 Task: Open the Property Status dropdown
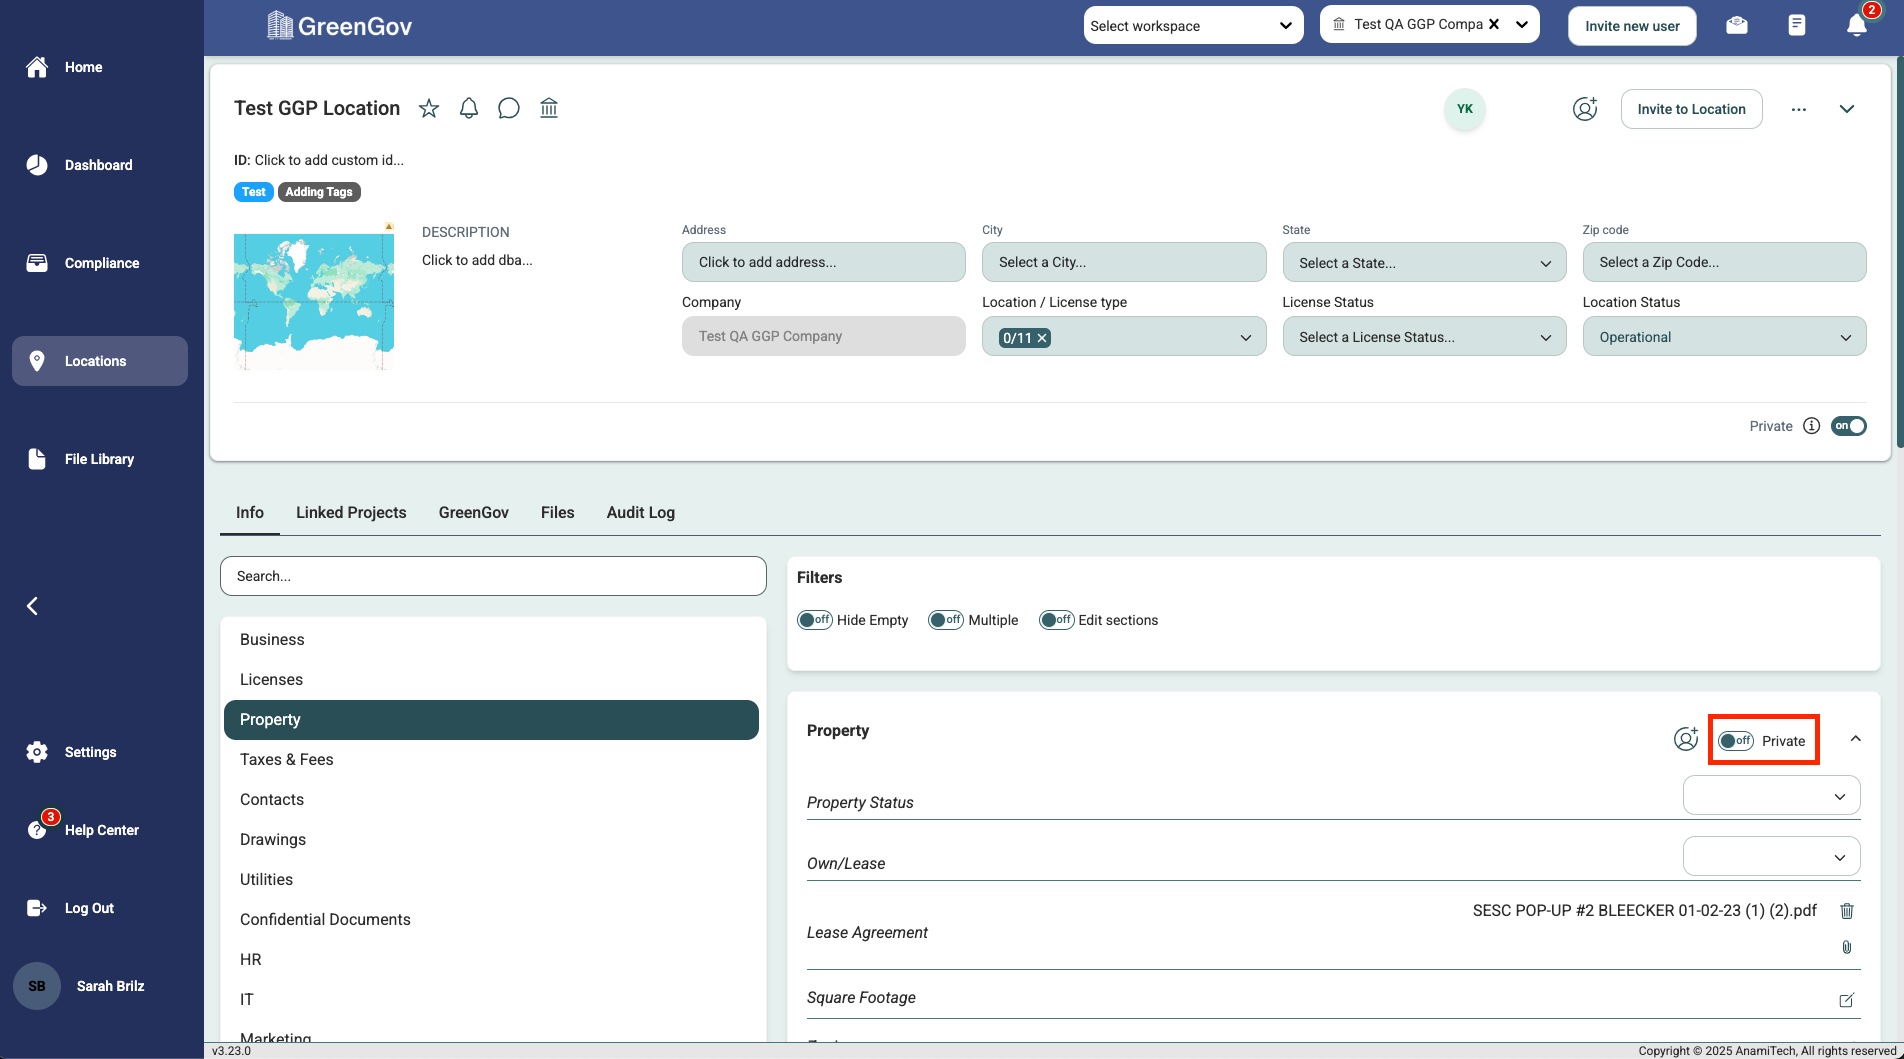tap(1771, 796)
